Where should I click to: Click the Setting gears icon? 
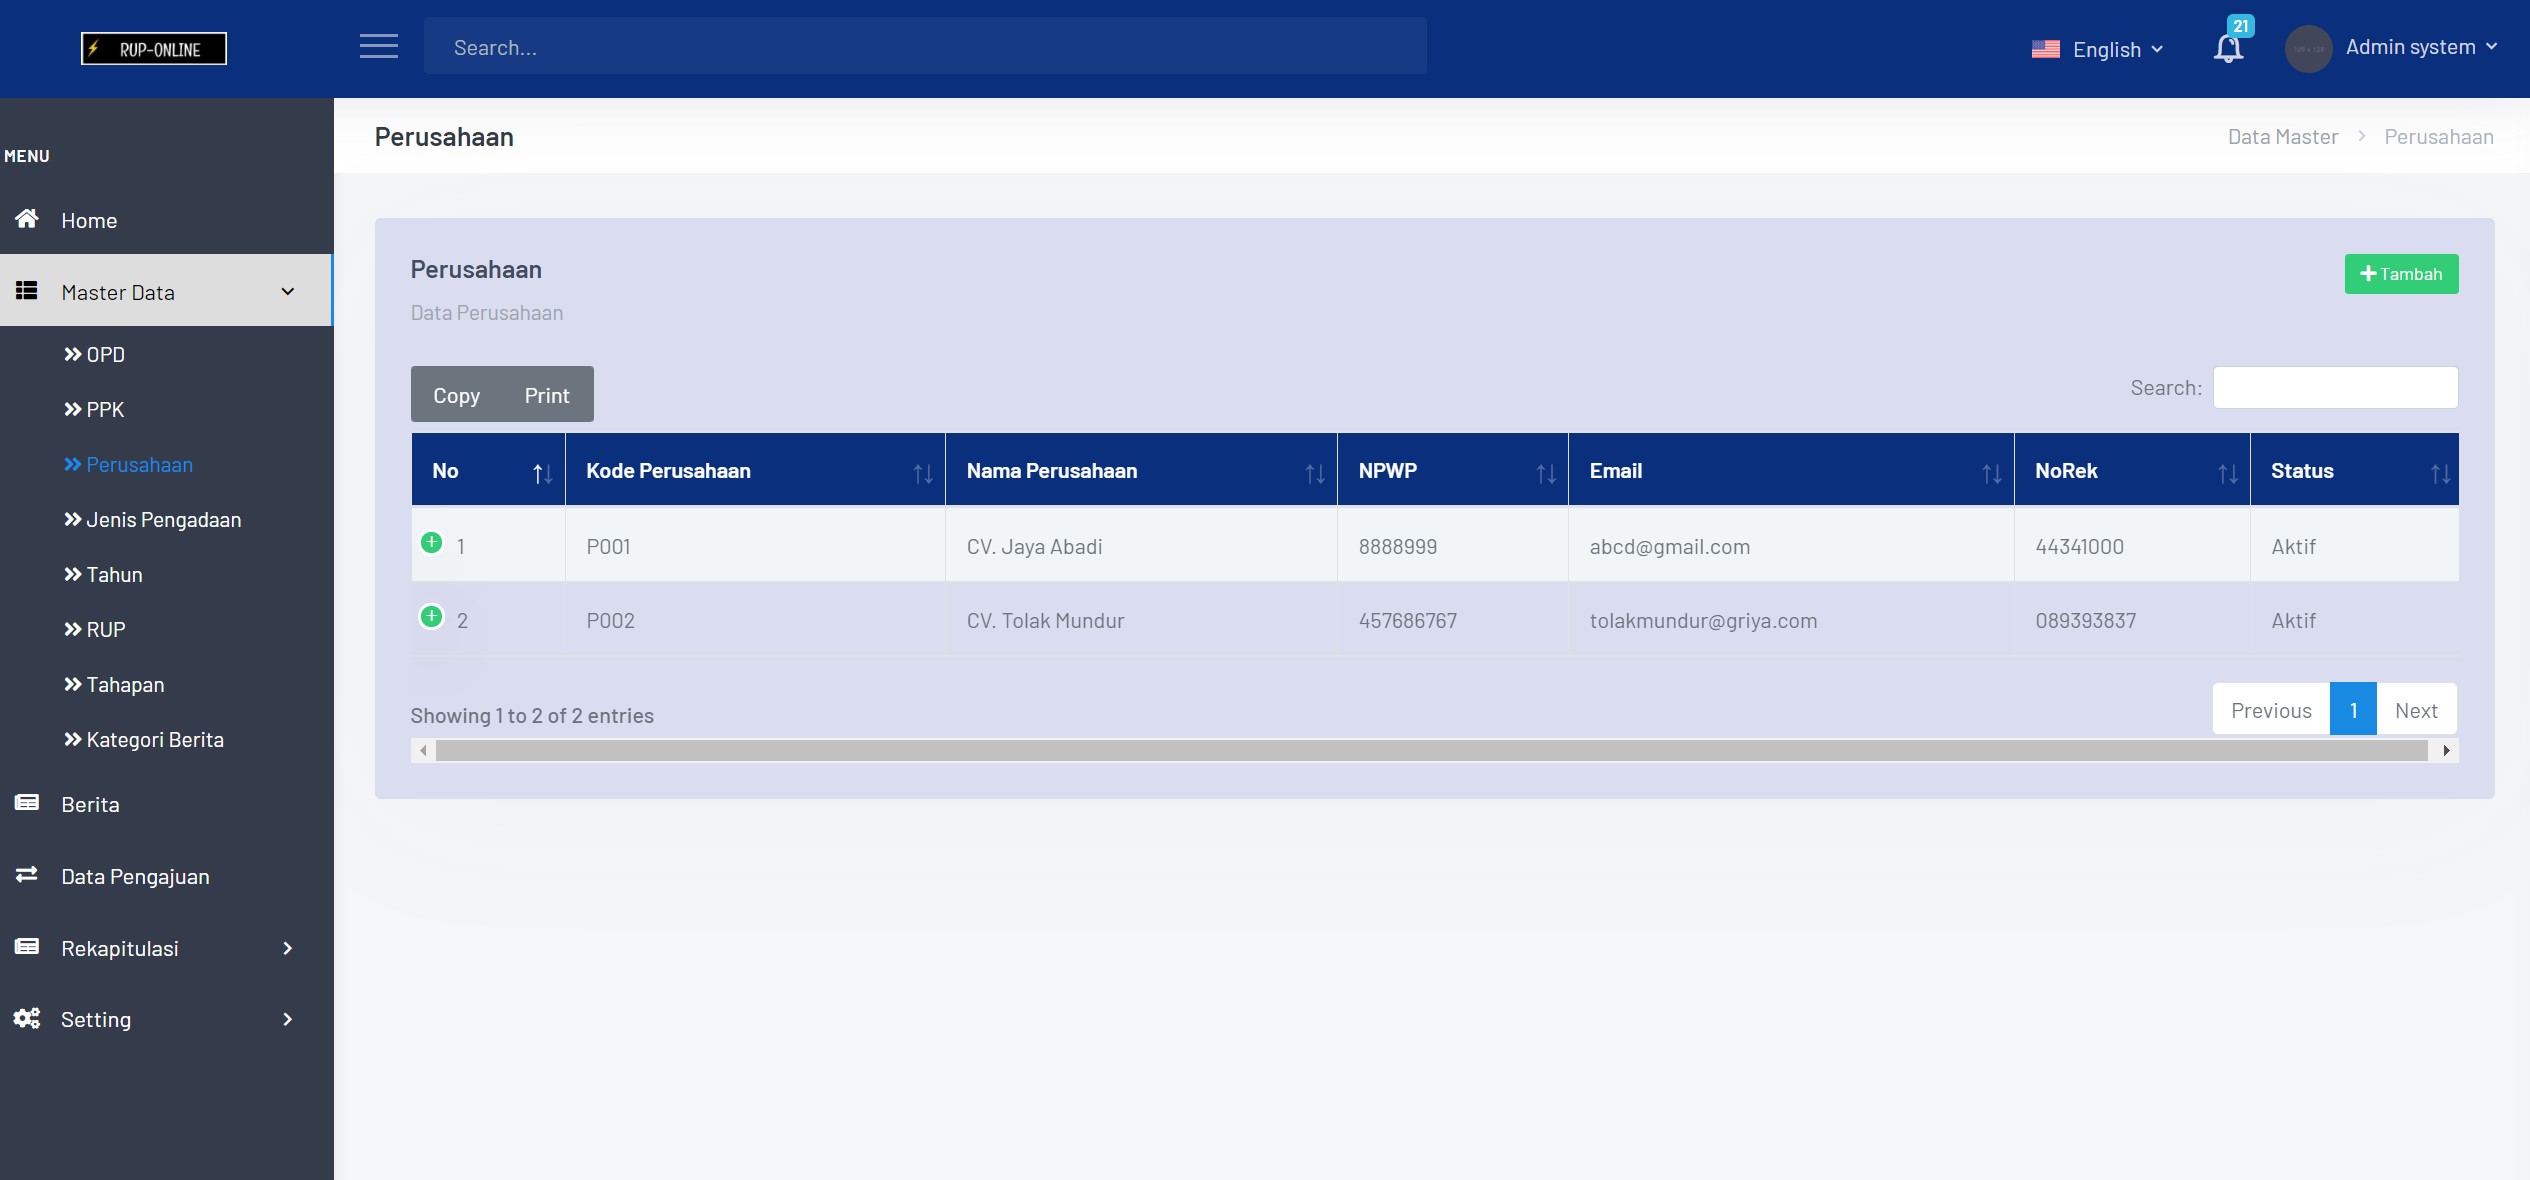point(27,1018)
